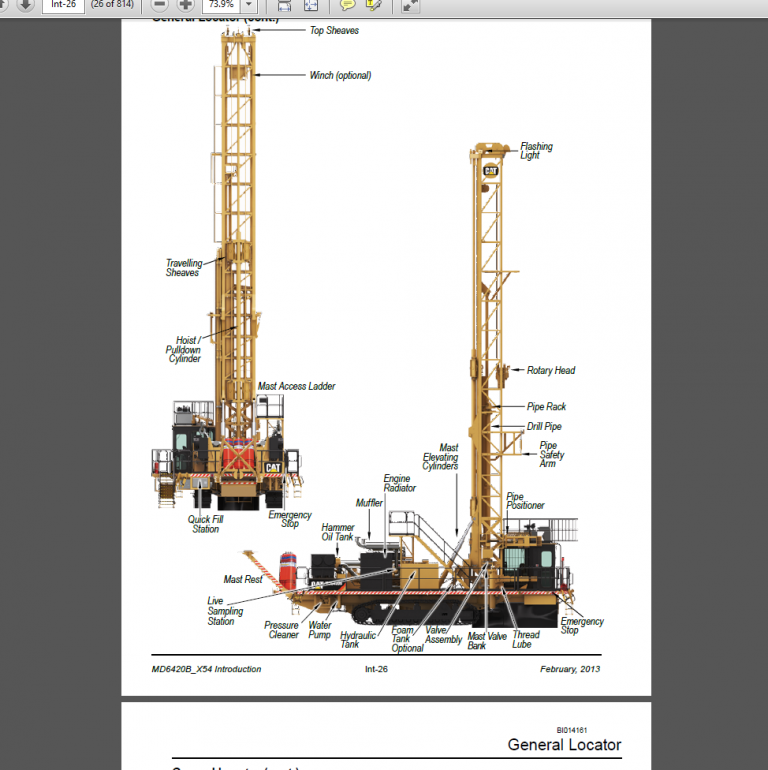
Task: Zoom in with the plus button
Action: (186, 5)
